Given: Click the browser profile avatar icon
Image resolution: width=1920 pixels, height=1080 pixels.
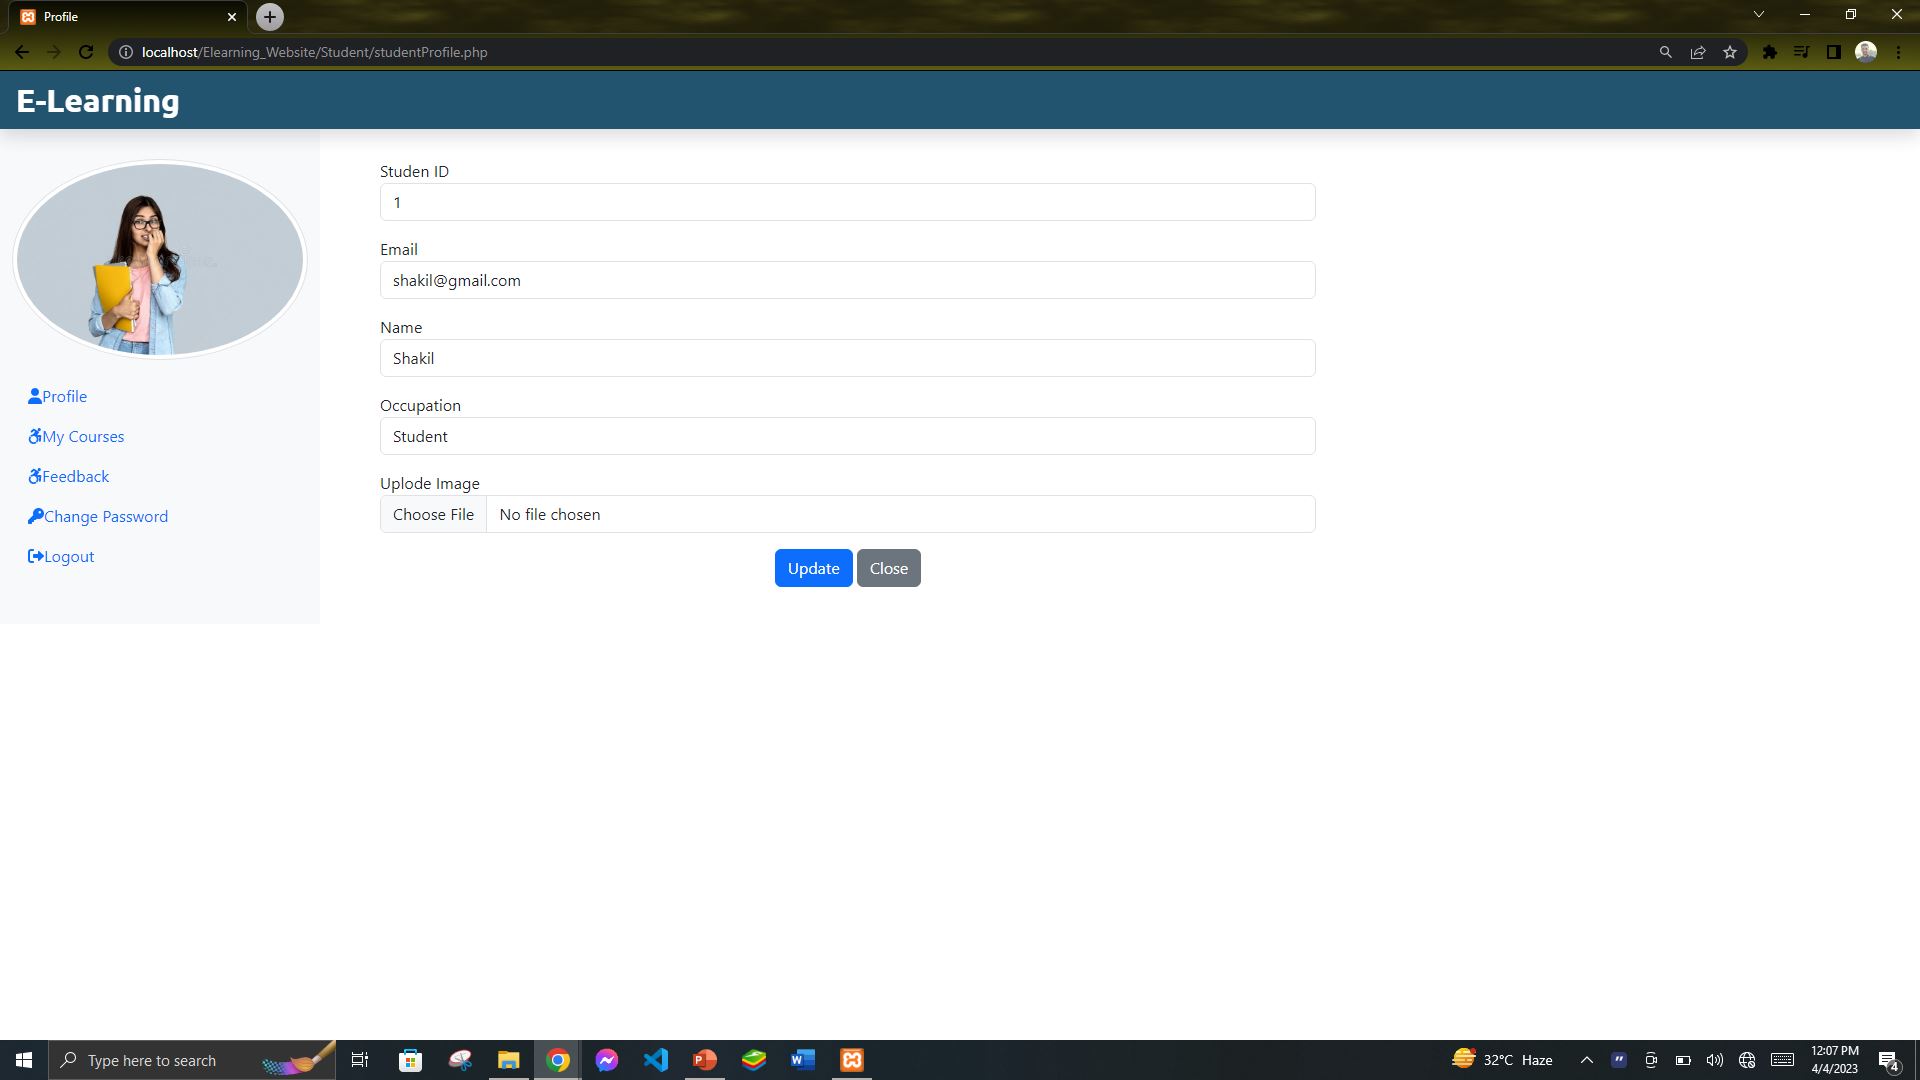Looking at the screenshot, I should [1867, 51].
